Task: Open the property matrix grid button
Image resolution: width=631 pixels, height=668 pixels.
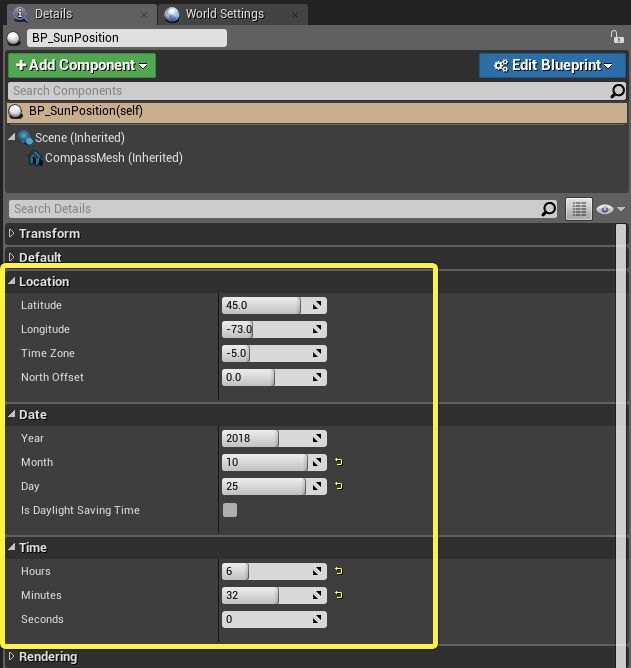Action: (579, 209)
